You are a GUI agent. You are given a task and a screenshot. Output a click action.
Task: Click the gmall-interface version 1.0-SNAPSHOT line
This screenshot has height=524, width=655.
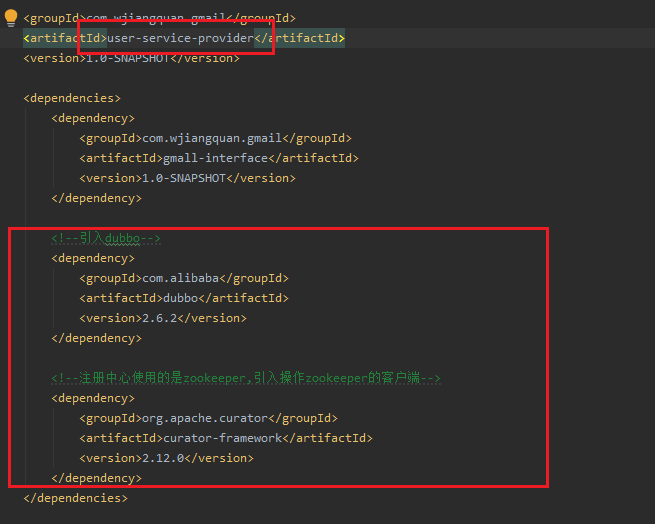point(188,178)
